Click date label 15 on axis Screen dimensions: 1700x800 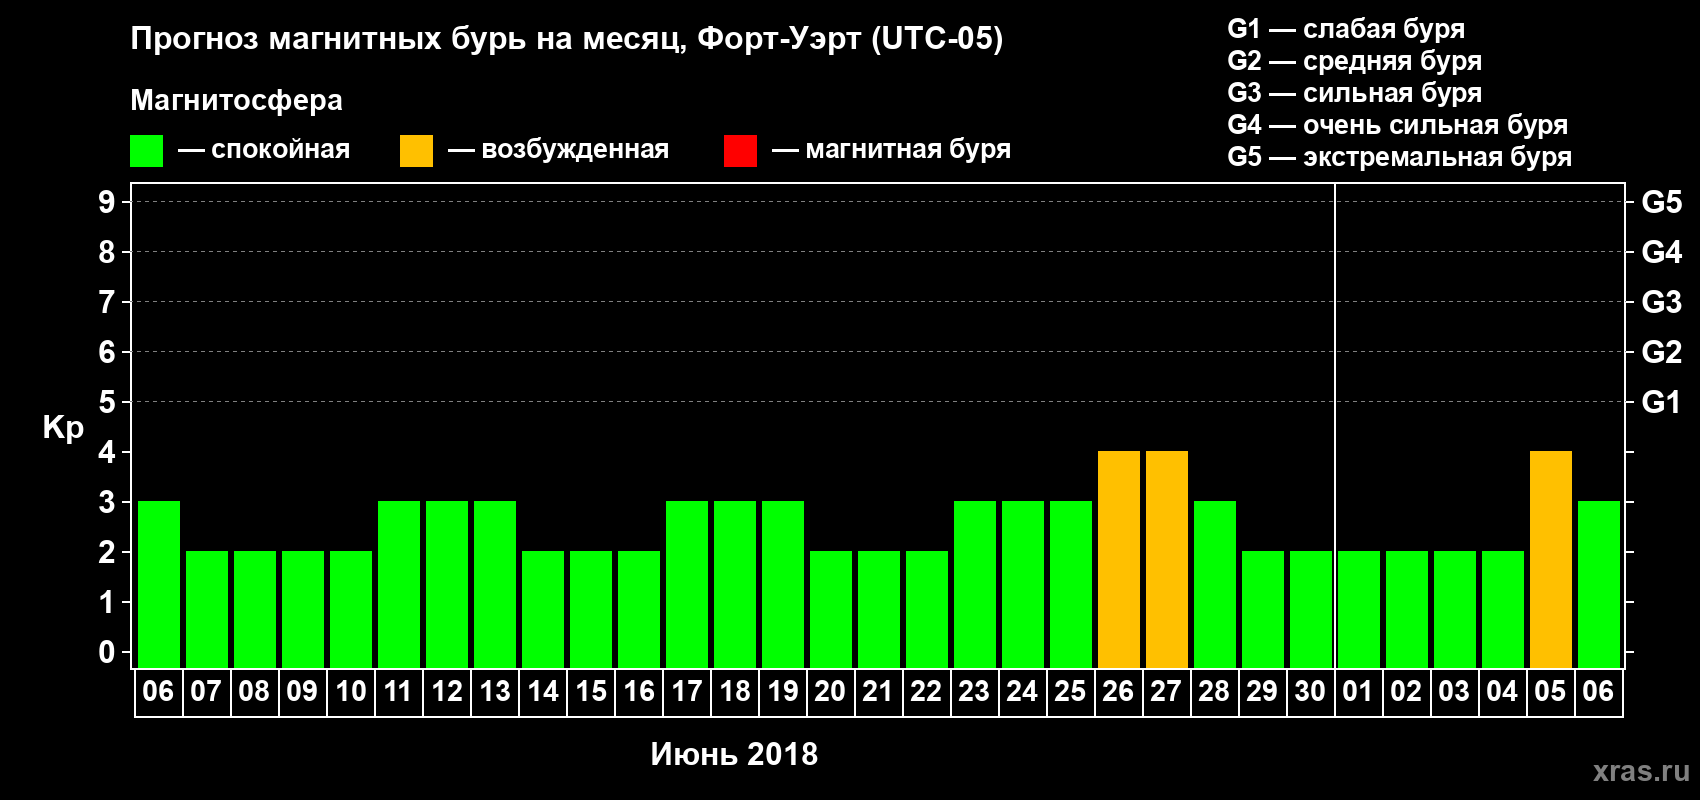(590, 692)
